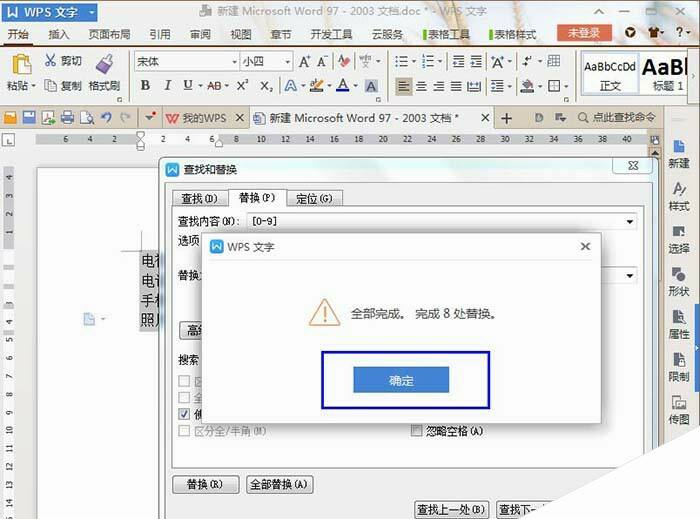The image size is (700, 519).
Task: Switch to the 定位 tab
Action: [314, 199]
